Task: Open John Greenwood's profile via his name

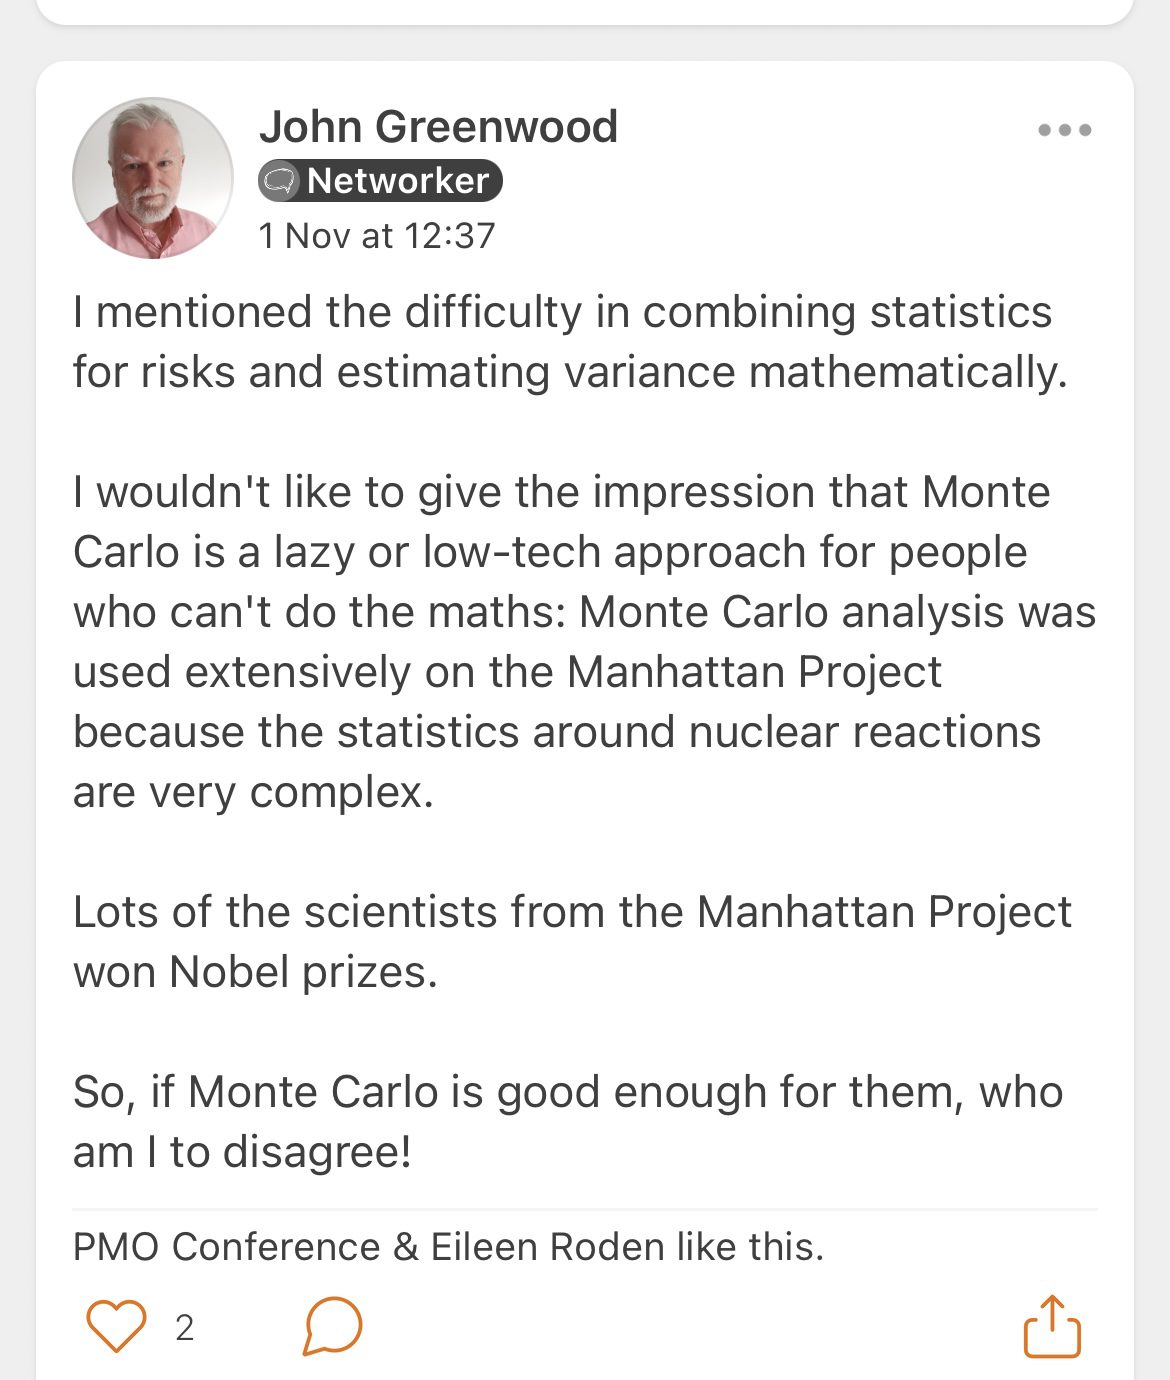Action: [438, 127]
